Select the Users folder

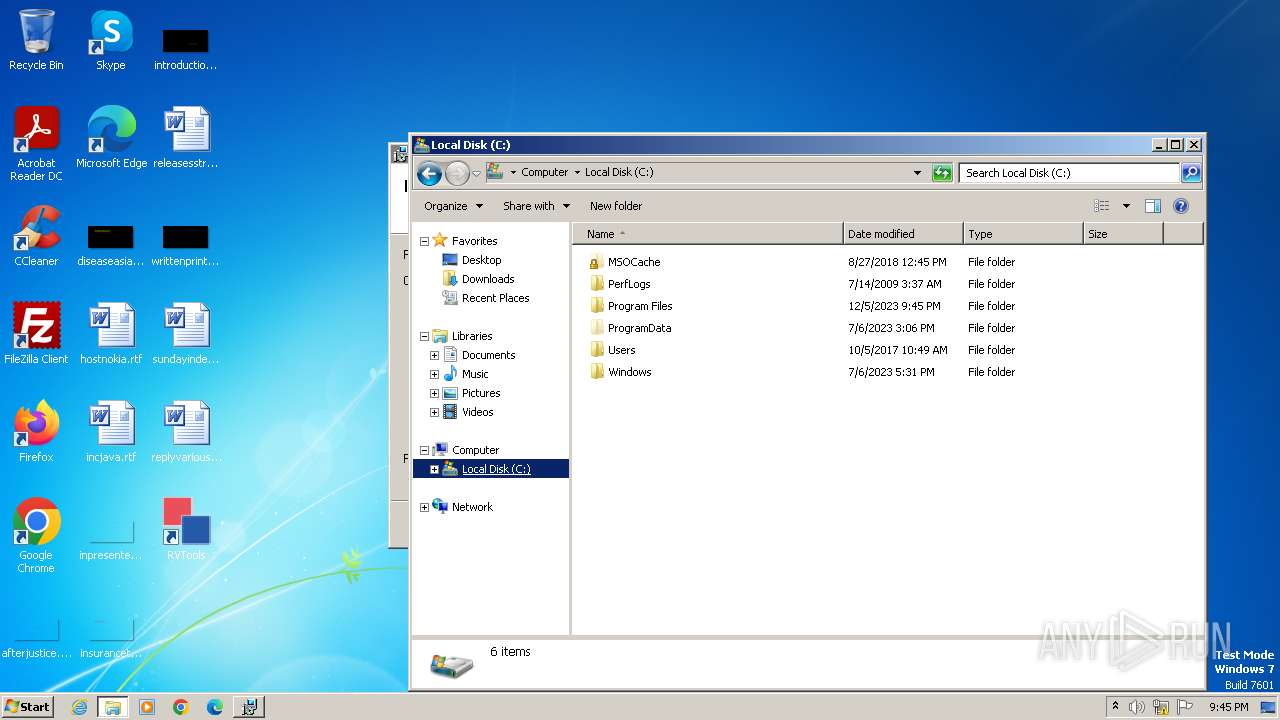621,350
